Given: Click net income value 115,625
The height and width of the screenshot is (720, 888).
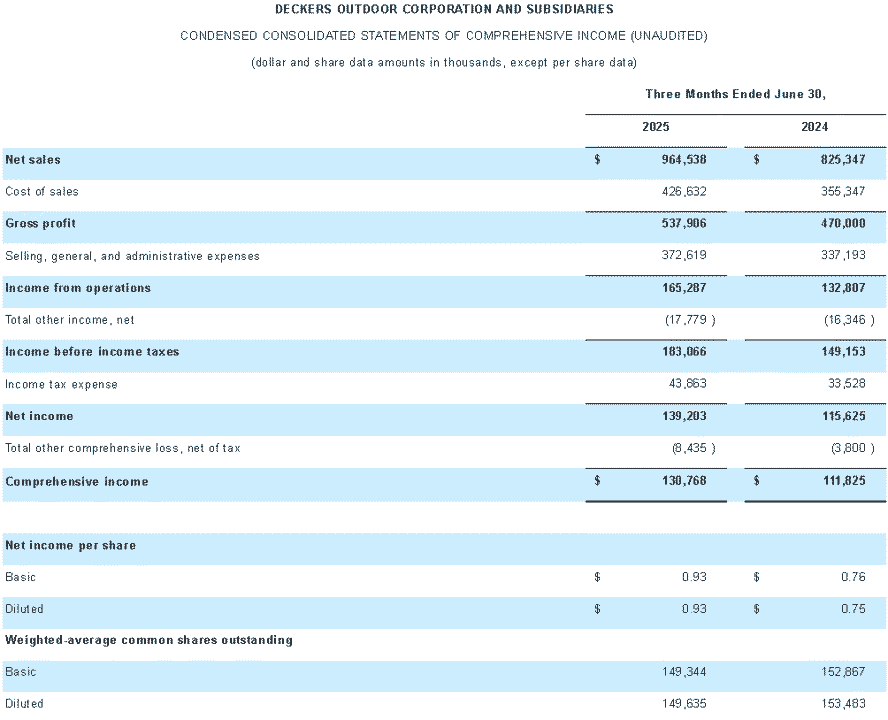Looking at the screenshot, I should coord(843,416).
